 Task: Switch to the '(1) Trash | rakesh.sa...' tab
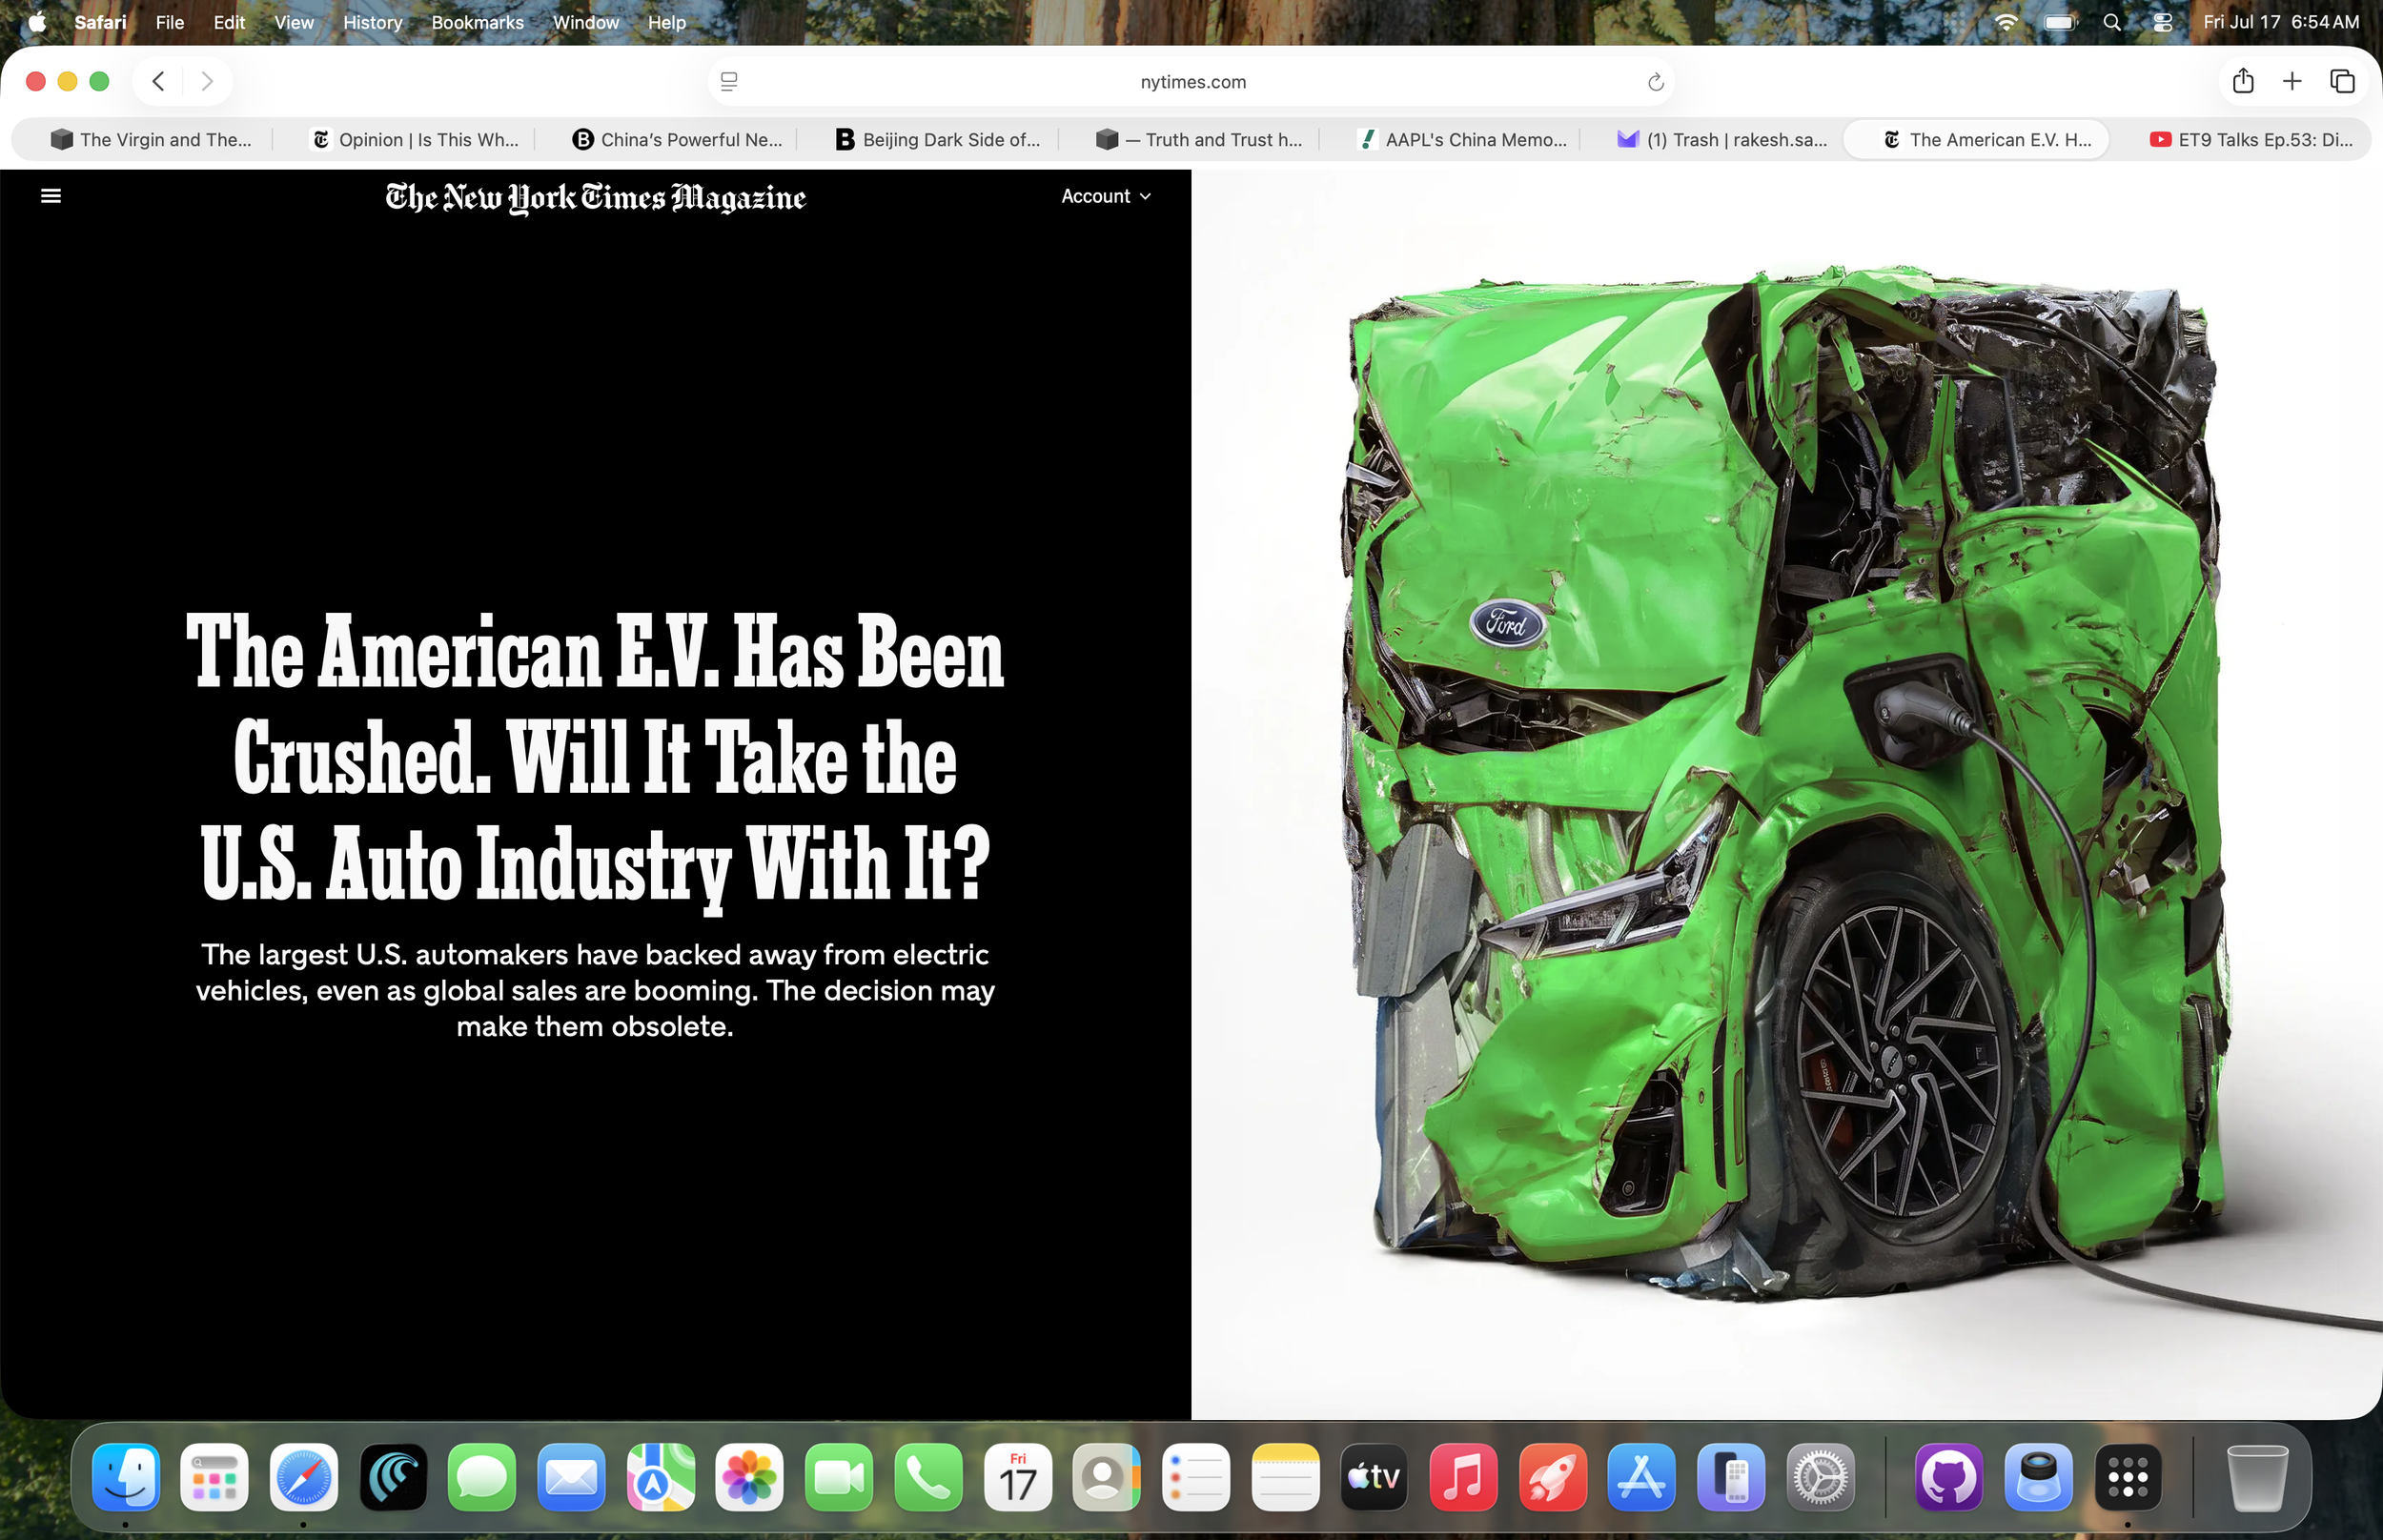1722,140
